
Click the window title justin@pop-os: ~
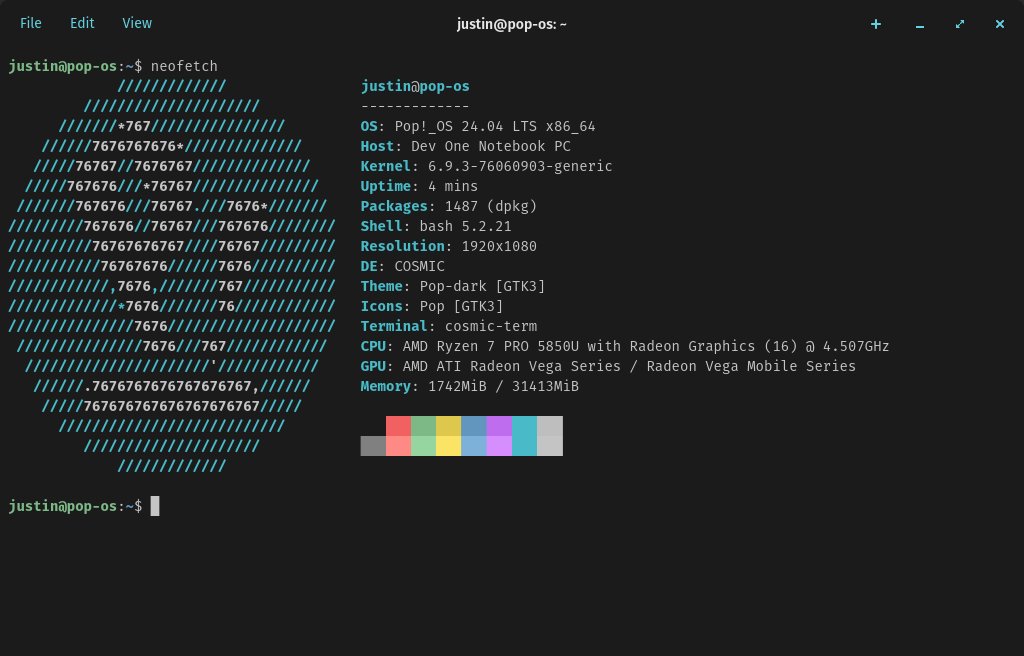click(x=511, y=24)
